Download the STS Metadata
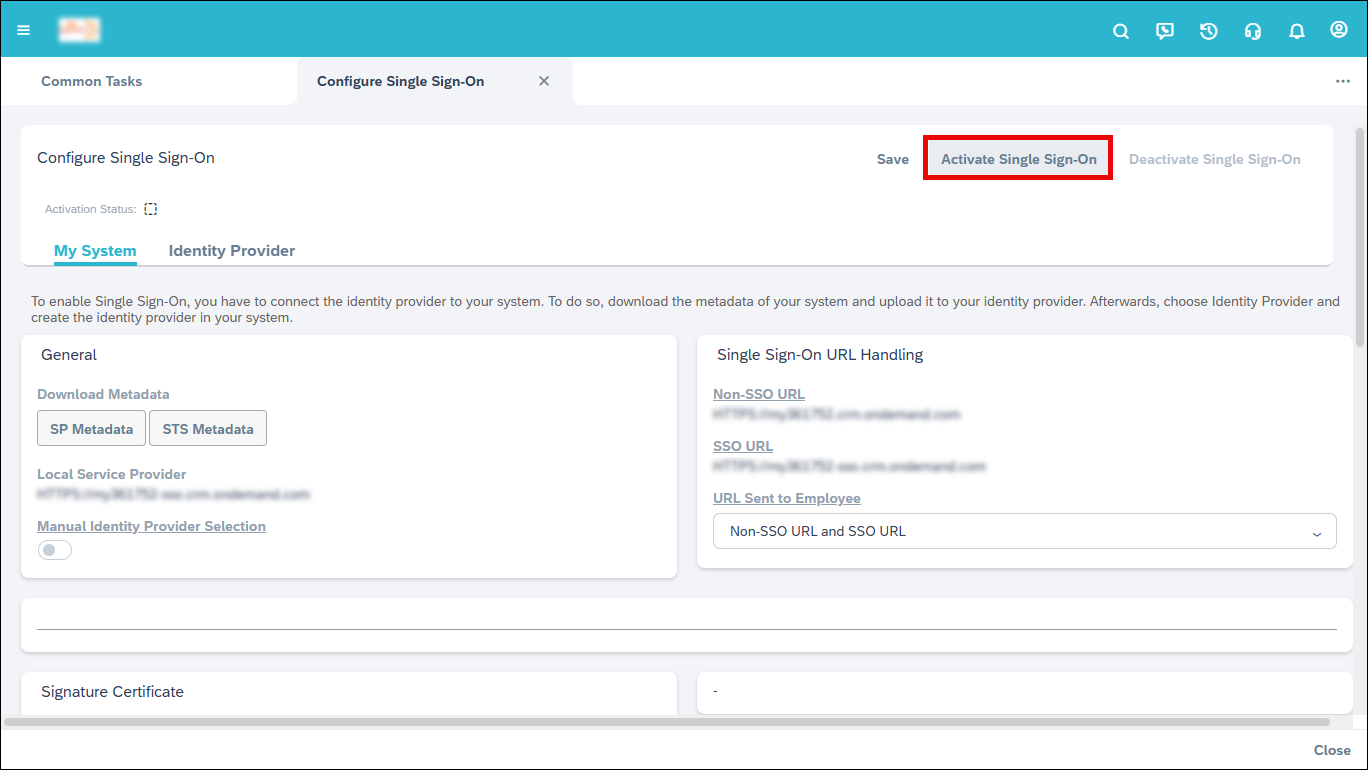Screen dimensions: 1368x770 pos(208,429)
